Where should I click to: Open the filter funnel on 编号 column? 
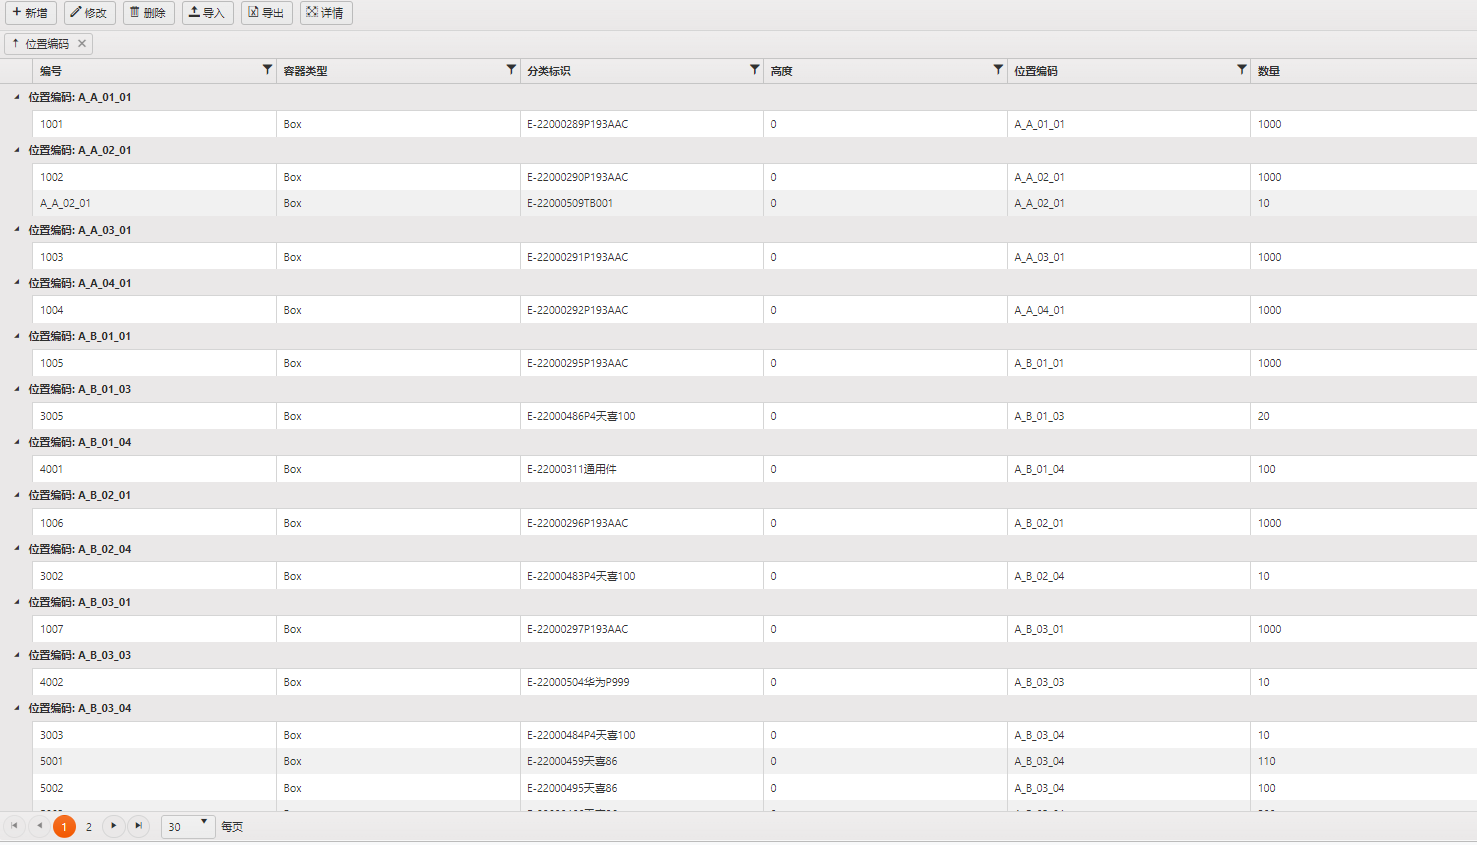coord(266,70)
